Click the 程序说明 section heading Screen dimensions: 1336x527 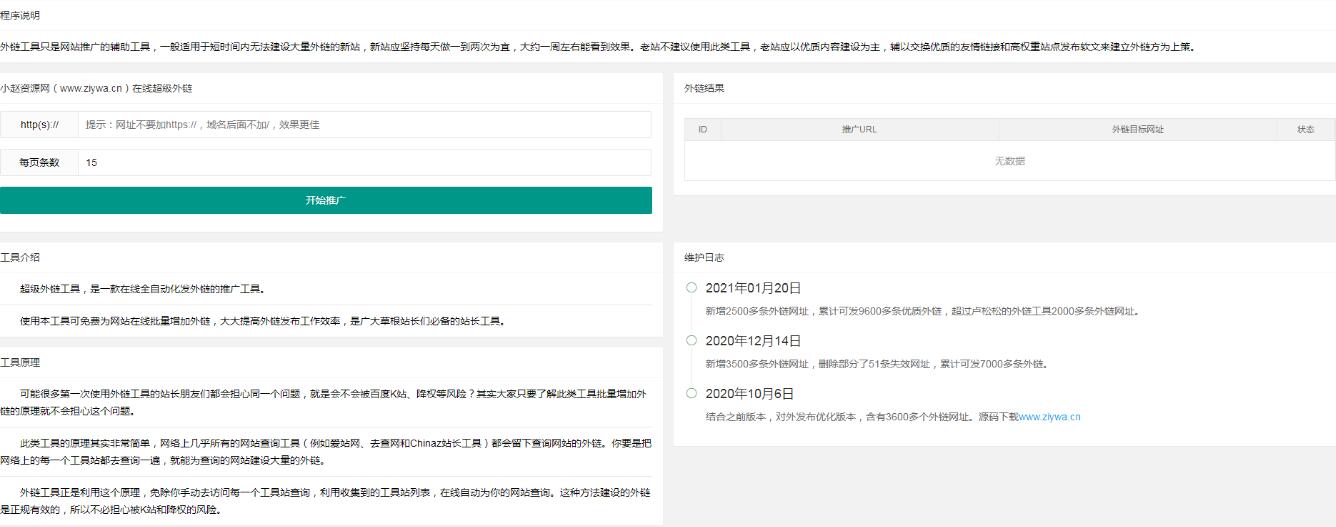click(20, 16)
